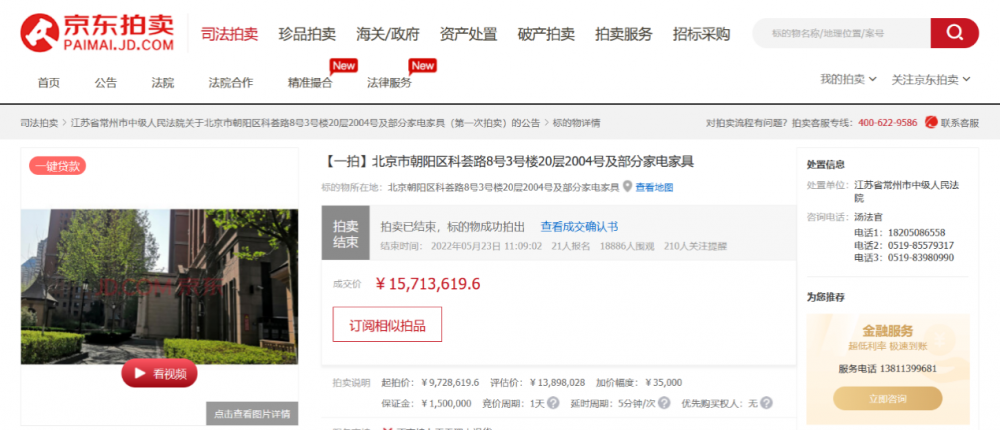Play the property video 看视频
The image size is (1000, 430).
159,374
